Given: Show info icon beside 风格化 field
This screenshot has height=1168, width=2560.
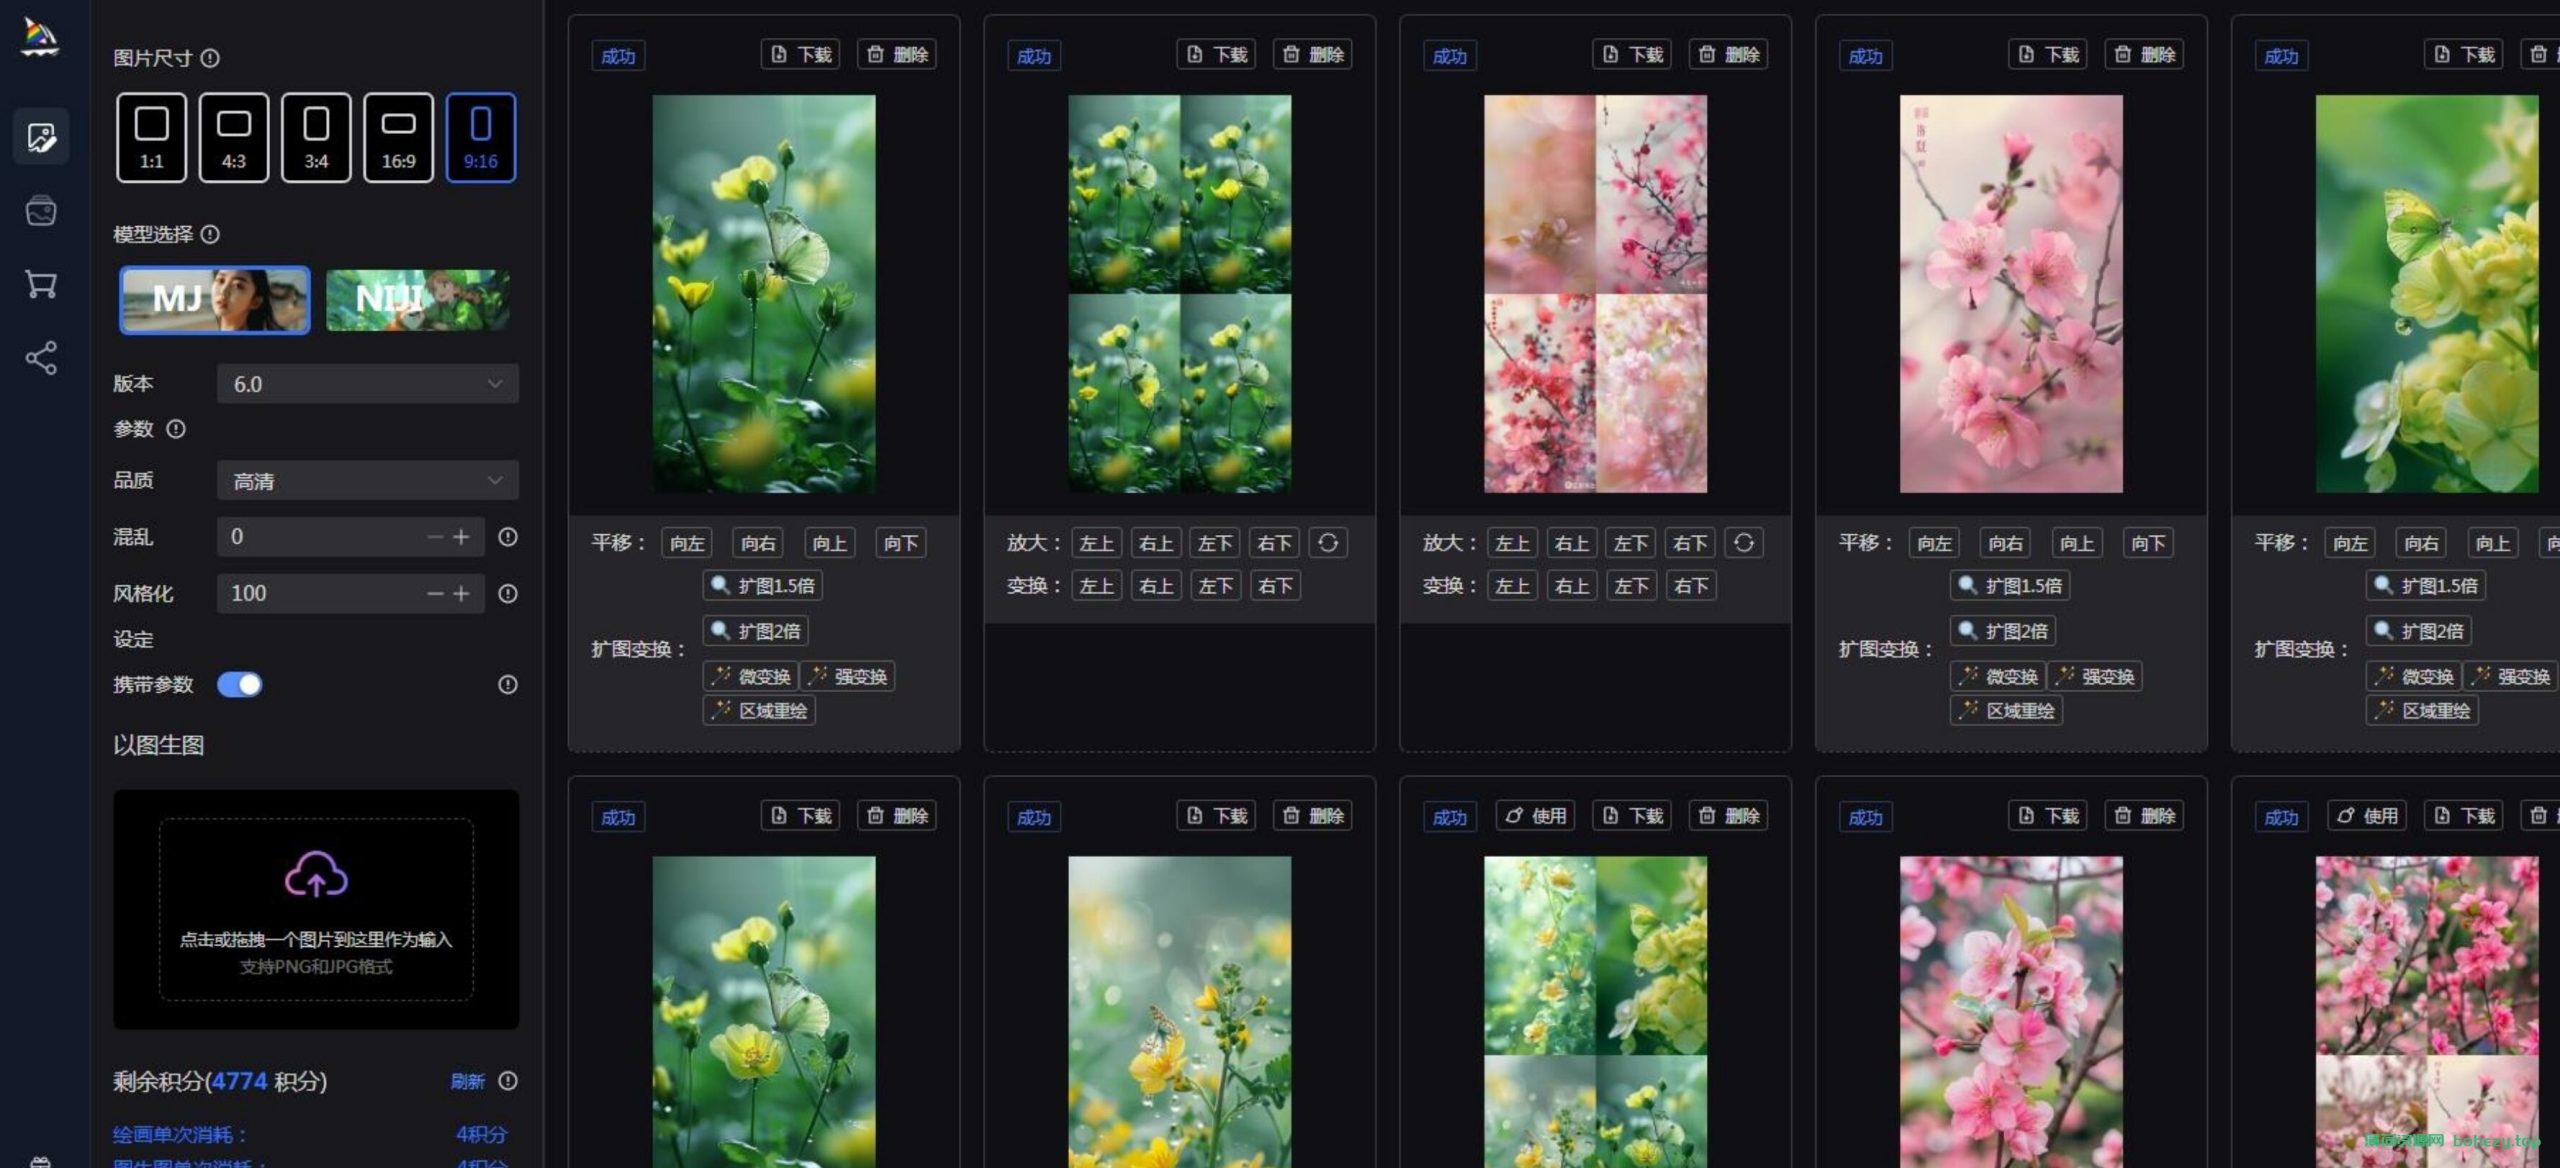Looking at the screenshot, I should click(508, 594).
